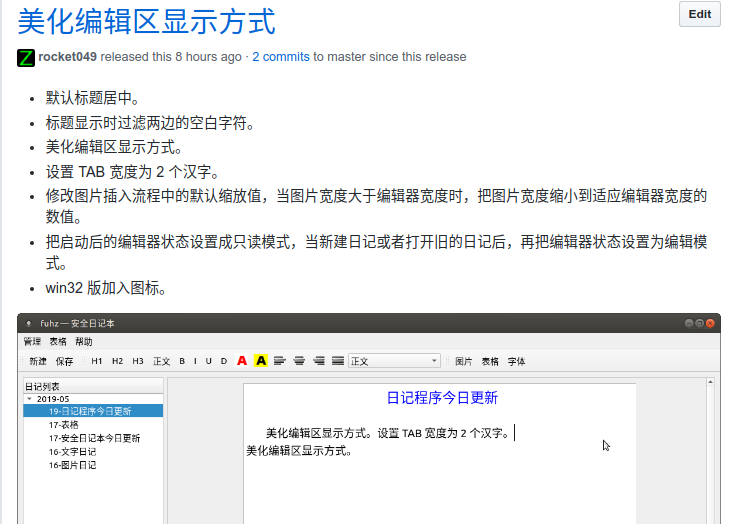
Task: Select diary entry 16-图片日记
Action: [72, 465]
